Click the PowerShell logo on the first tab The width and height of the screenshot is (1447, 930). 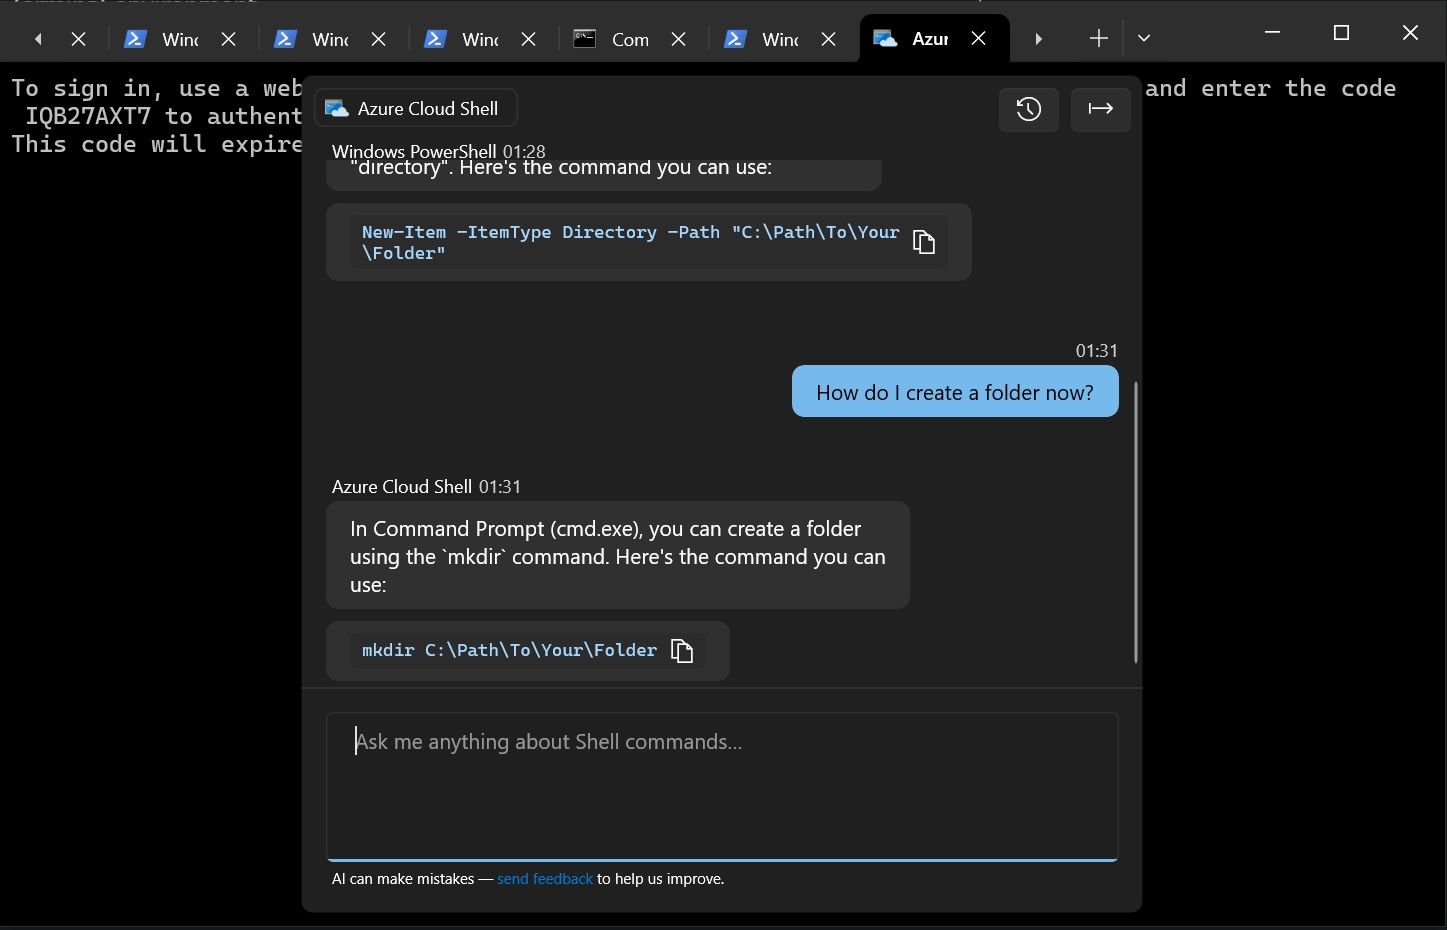coord(135,38)
